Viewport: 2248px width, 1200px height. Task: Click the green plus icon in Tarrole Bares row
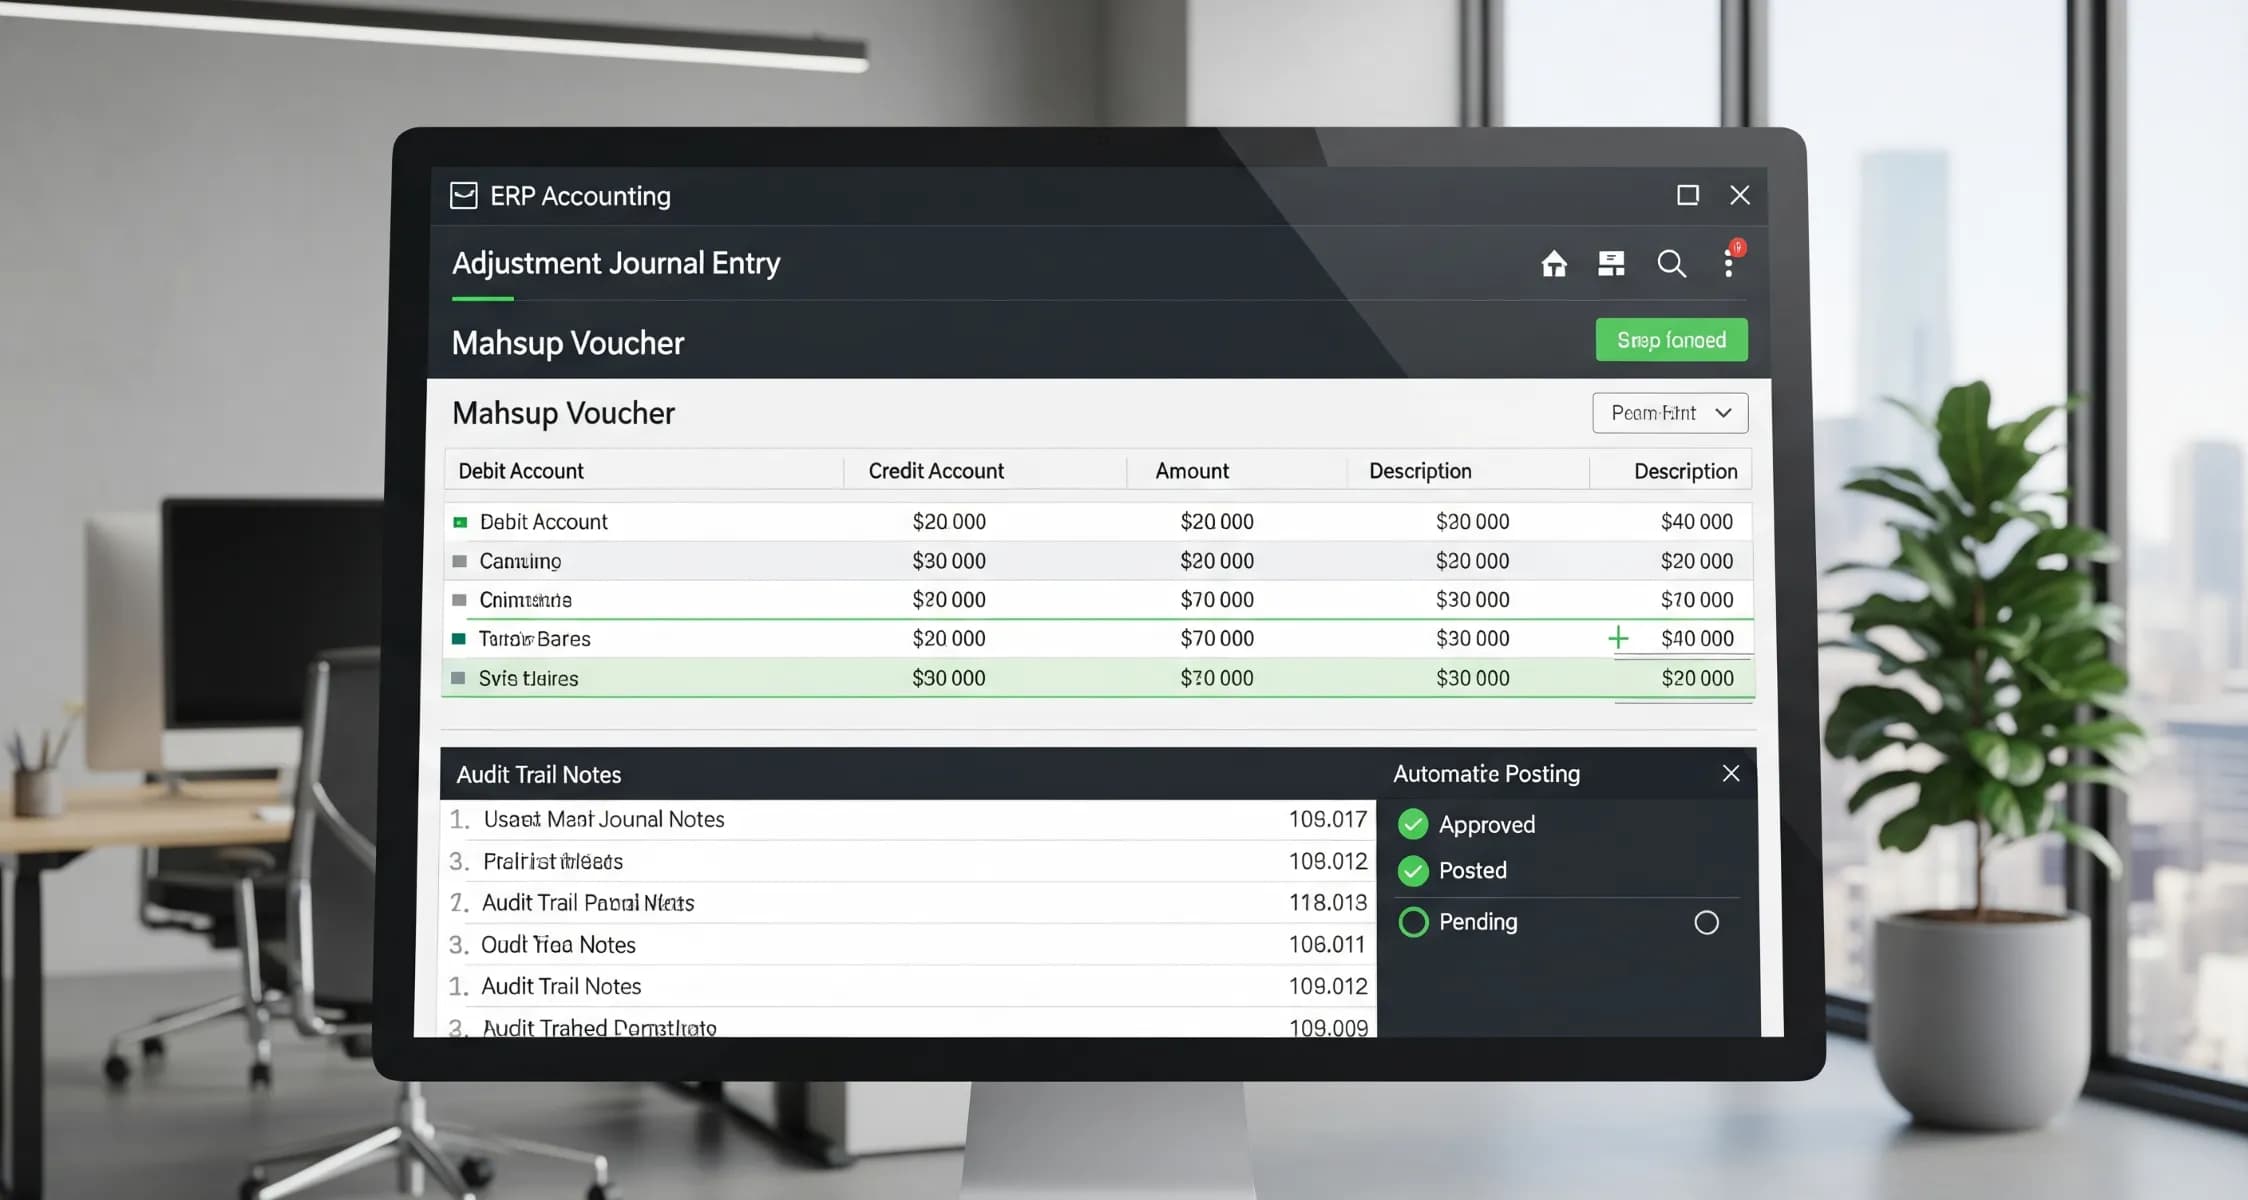[x=1618, y=638]
